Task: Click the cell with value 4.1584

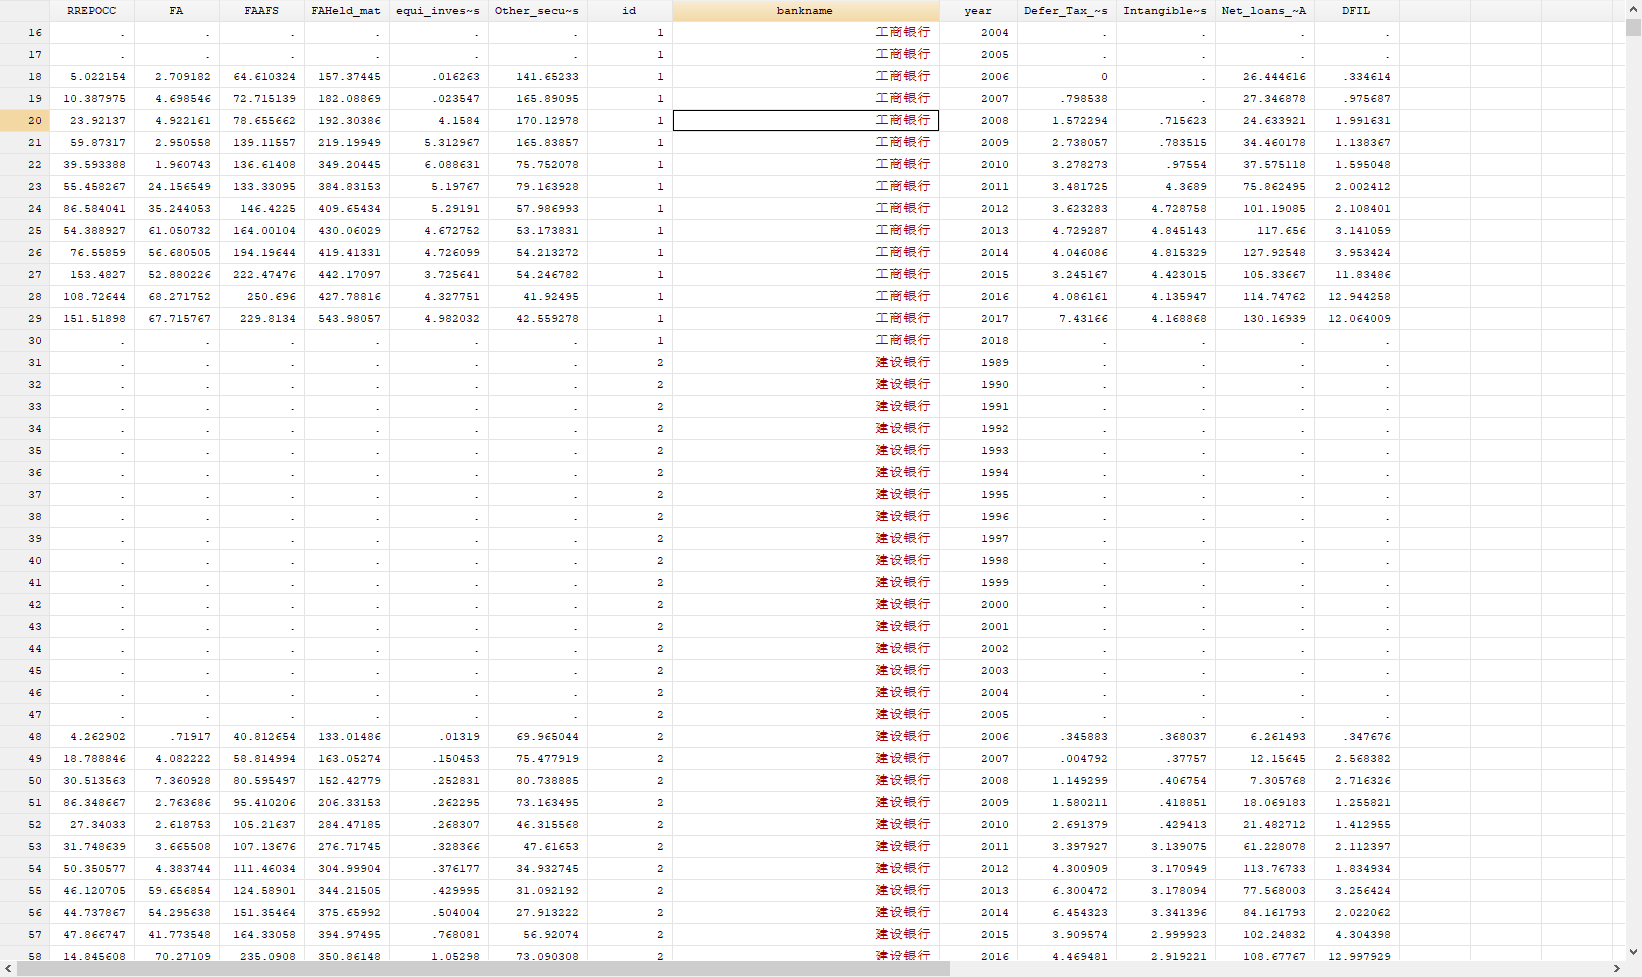Action: (x=438, y=121)
